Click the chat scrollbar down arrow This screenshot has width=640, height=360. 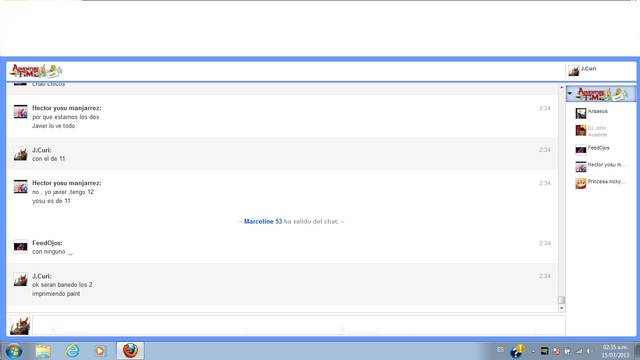(x=562, y=308)
